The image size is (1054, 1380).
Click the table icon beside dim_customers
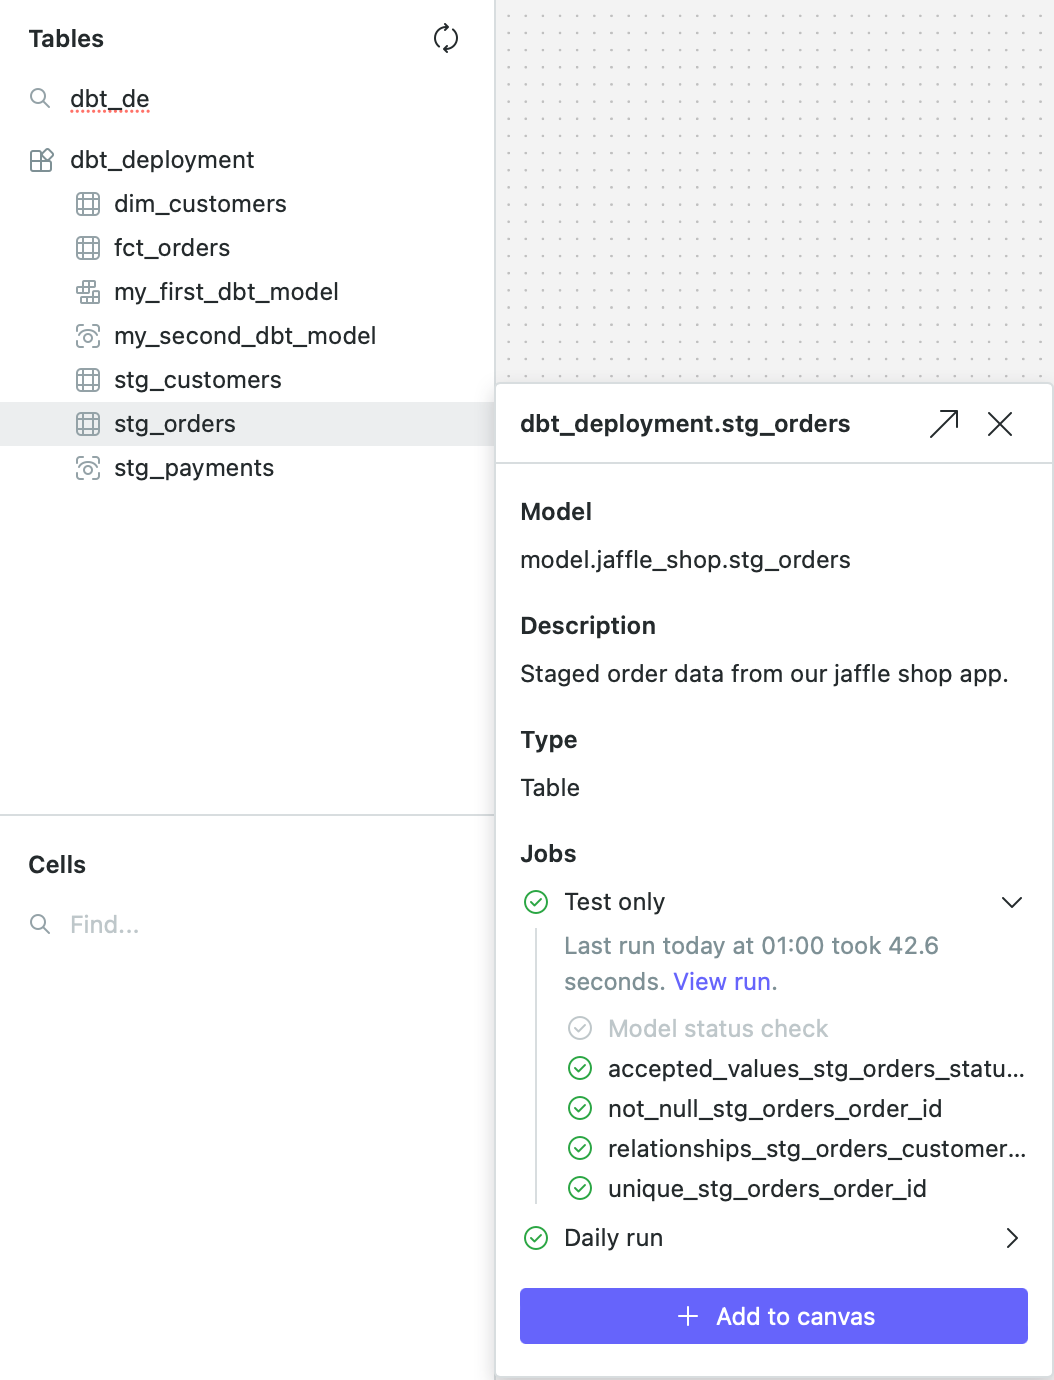tap(88, 203)
